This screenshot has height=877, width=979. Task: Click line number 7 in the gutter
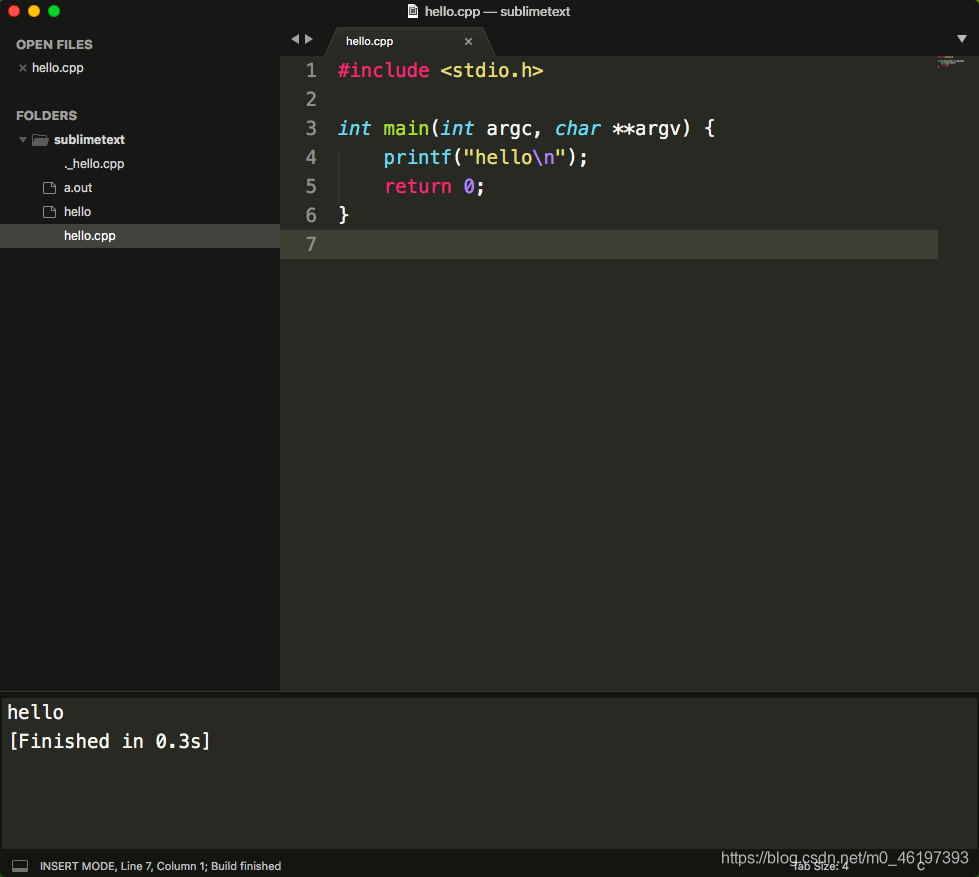(x=311, y=245)
